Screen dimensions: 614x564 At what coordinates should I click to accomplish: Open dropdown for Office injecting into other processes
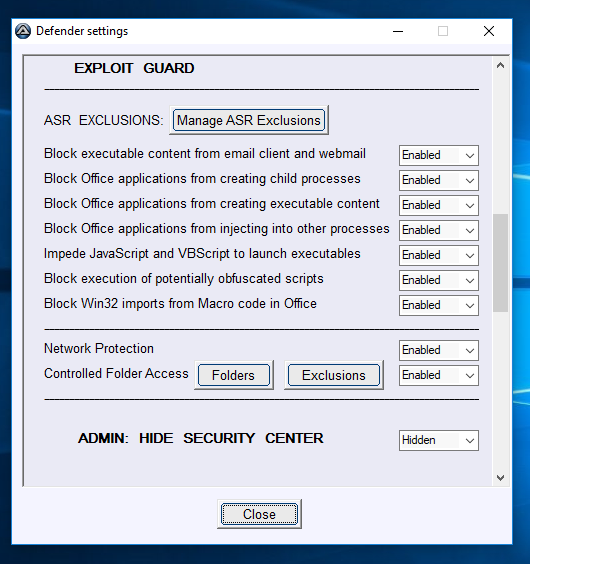[439, 230]
